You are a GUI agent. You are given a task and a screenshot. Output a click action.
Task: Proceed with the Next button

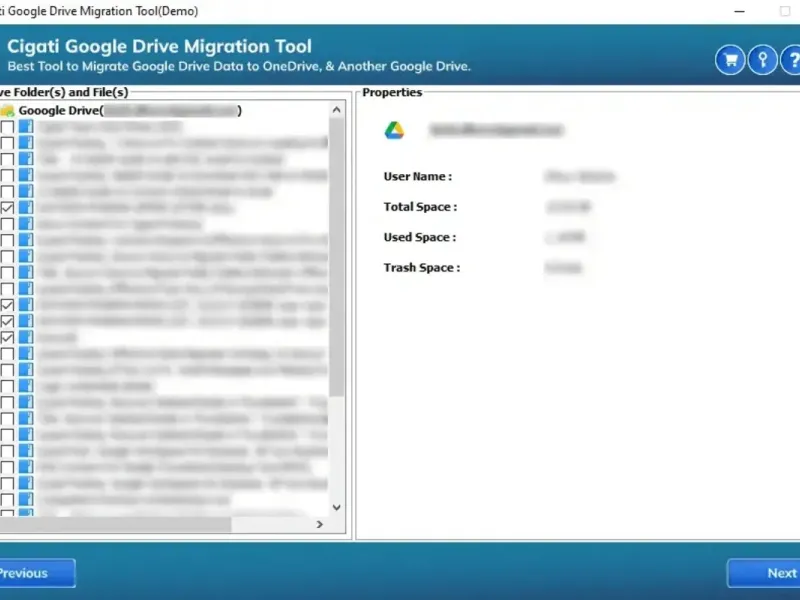point(764,573)
